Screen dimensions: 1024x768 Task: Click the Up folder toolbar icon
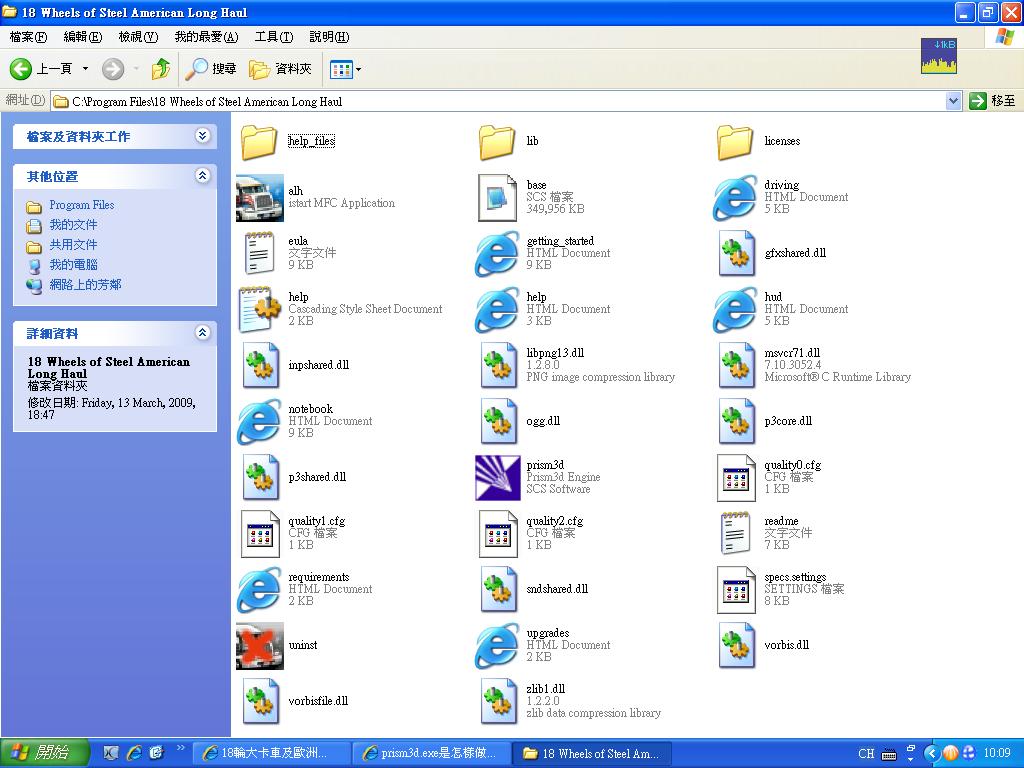tap(160, 69)
